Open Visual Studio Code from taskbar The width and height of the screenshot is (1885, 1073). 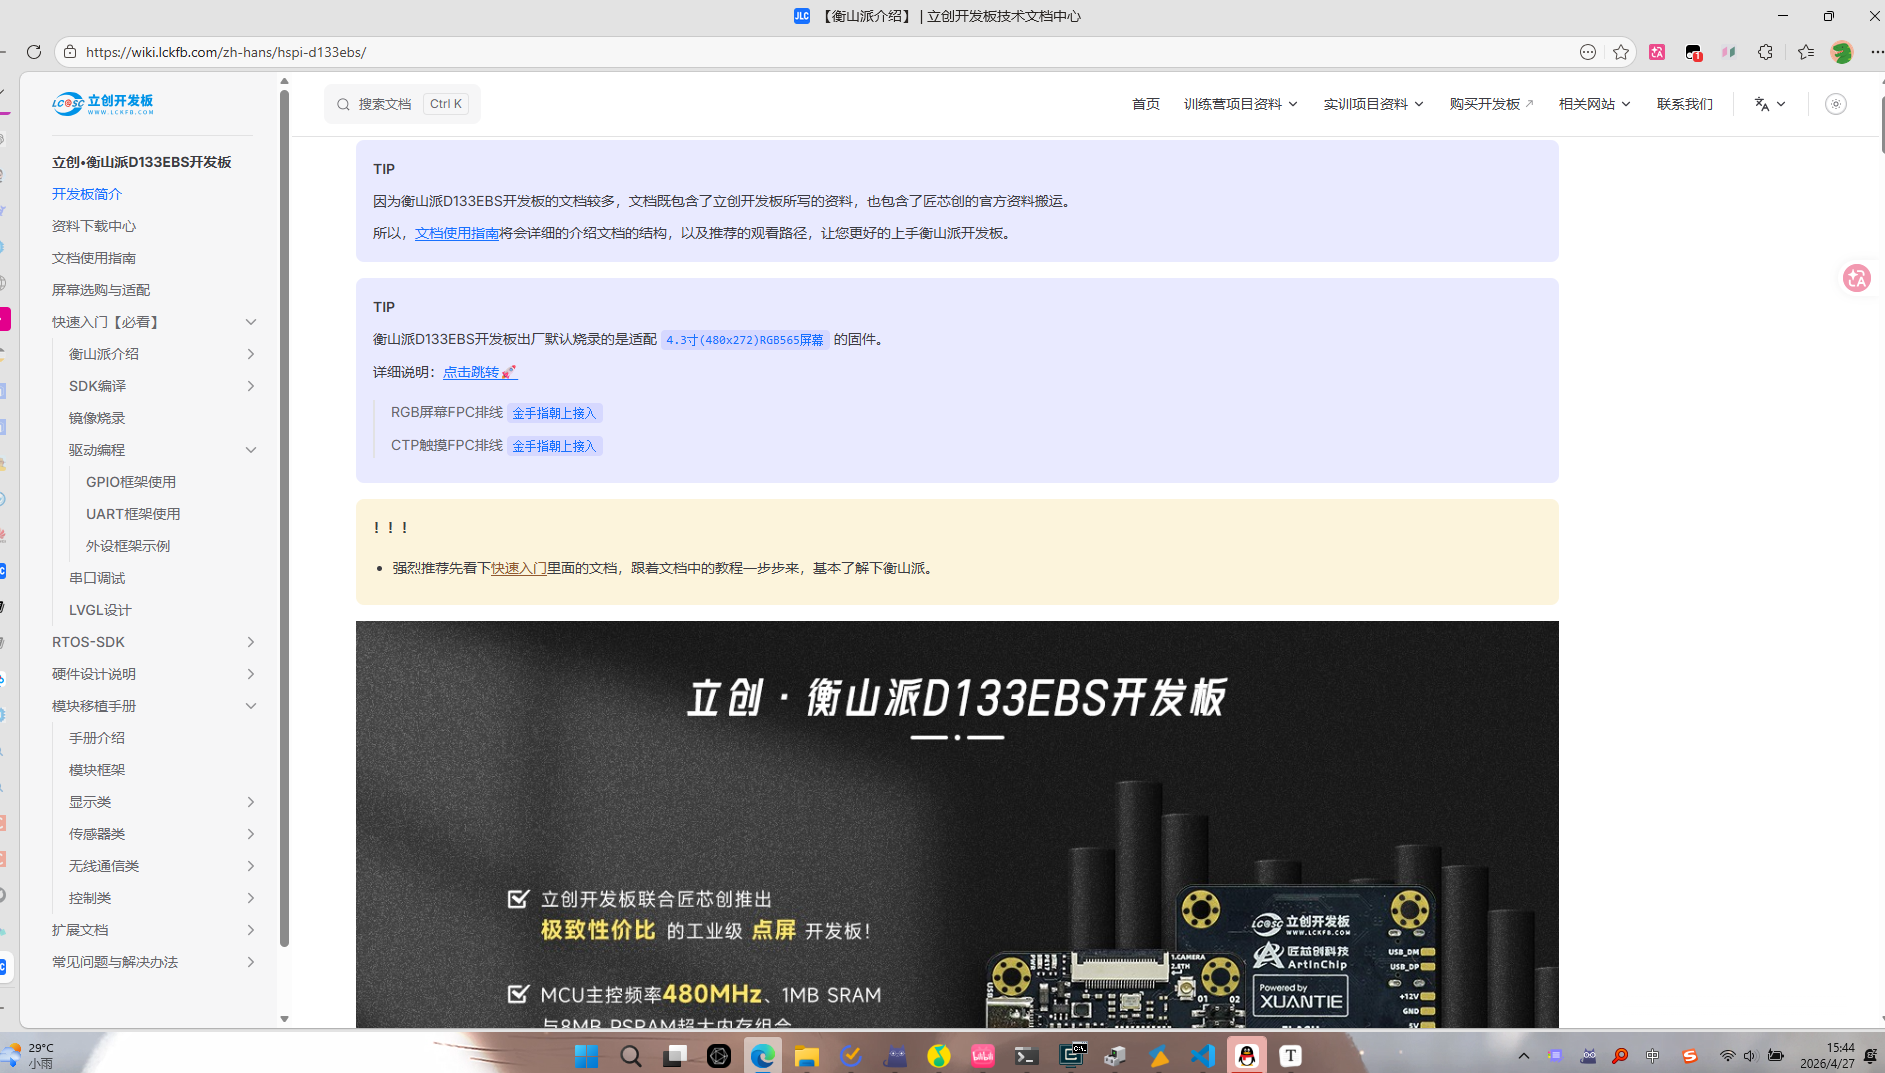click(x=1202, y=1056)
